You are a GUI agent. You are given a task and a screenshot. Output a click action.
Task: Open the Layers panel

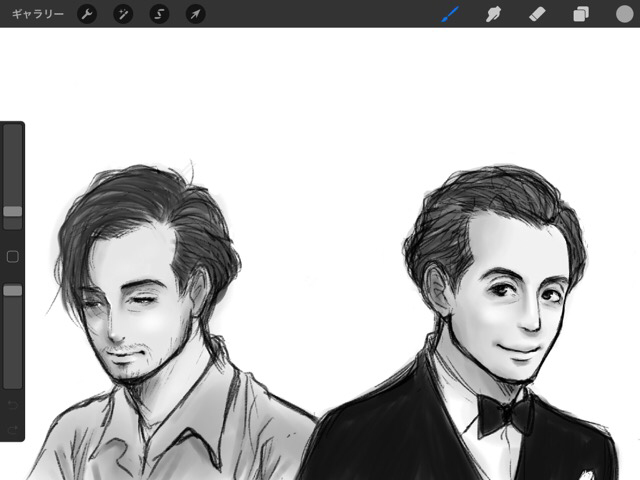(581, 14)
